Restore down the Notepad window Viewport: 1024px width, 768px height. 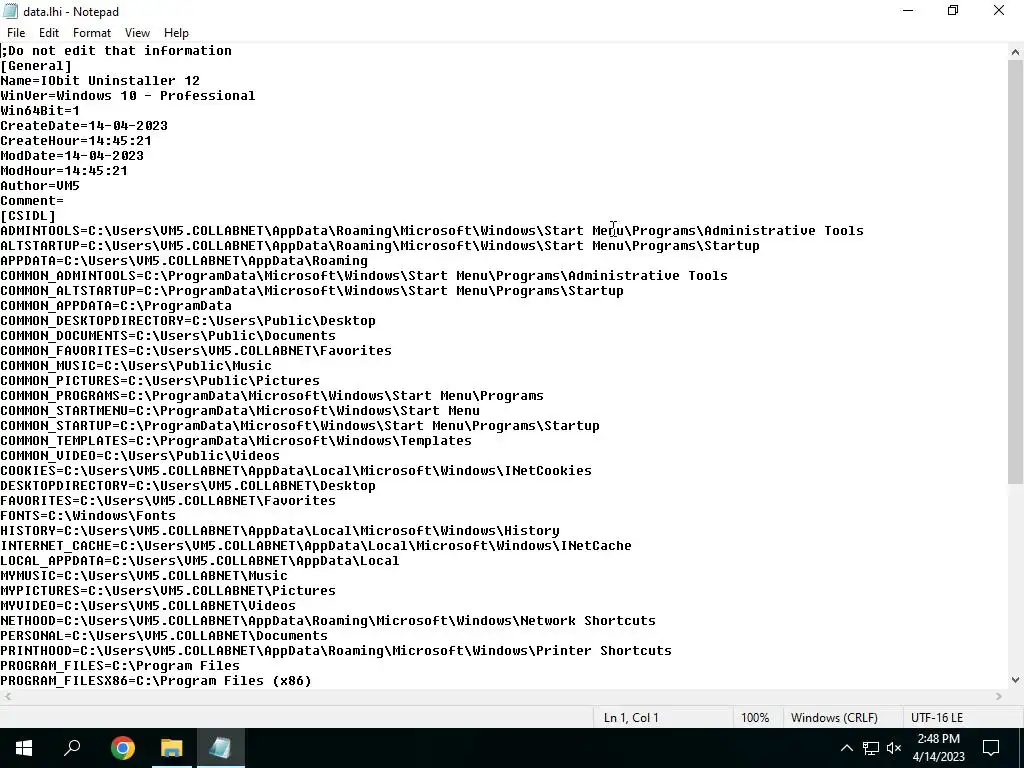click(x=953, y=10)
